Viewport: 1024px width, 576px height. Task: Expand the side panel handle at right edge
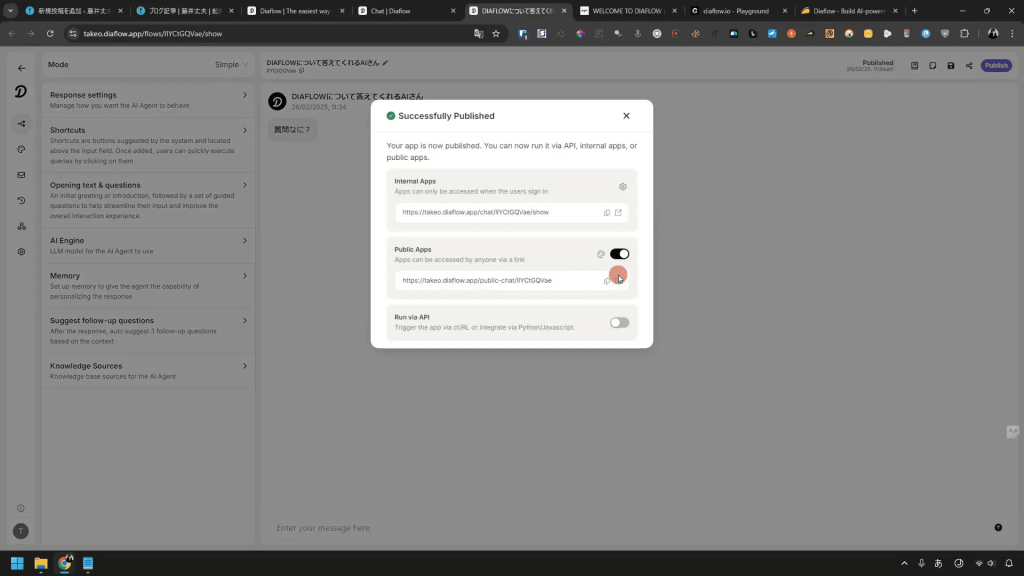tap(1013, 431)
